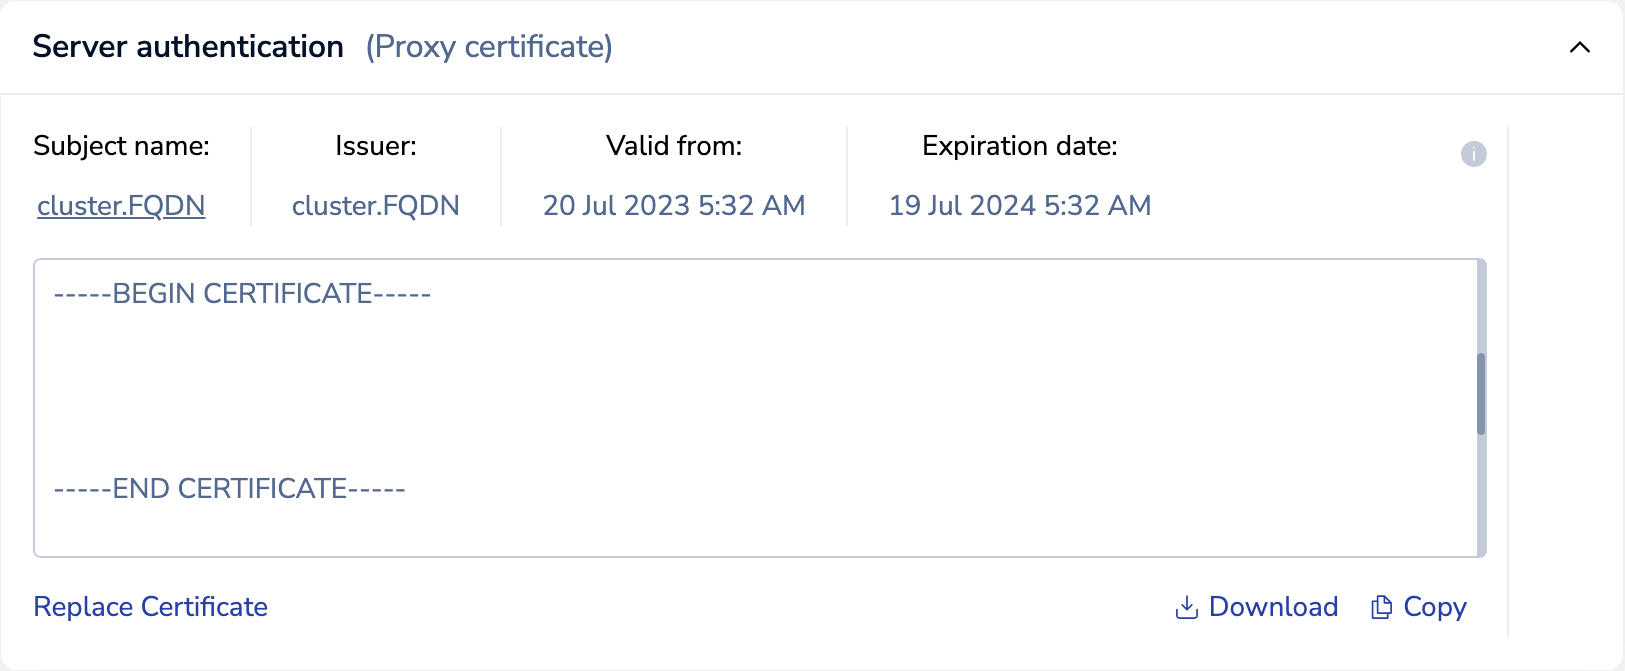Click the Copy clipboard icon
This screenshot has width=1625, height=671.
point(1381,607)
